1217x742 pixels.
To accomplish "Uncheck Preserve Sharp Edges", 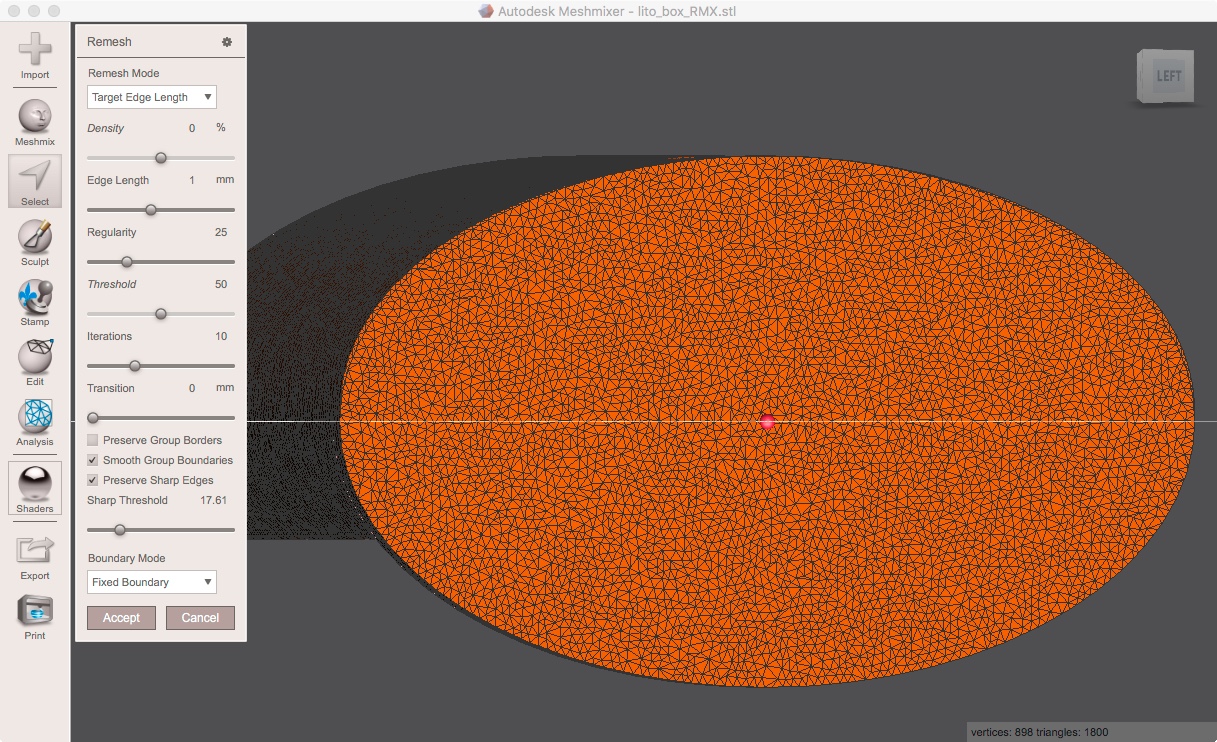I will pyautogui.click(x=91, y=480).
